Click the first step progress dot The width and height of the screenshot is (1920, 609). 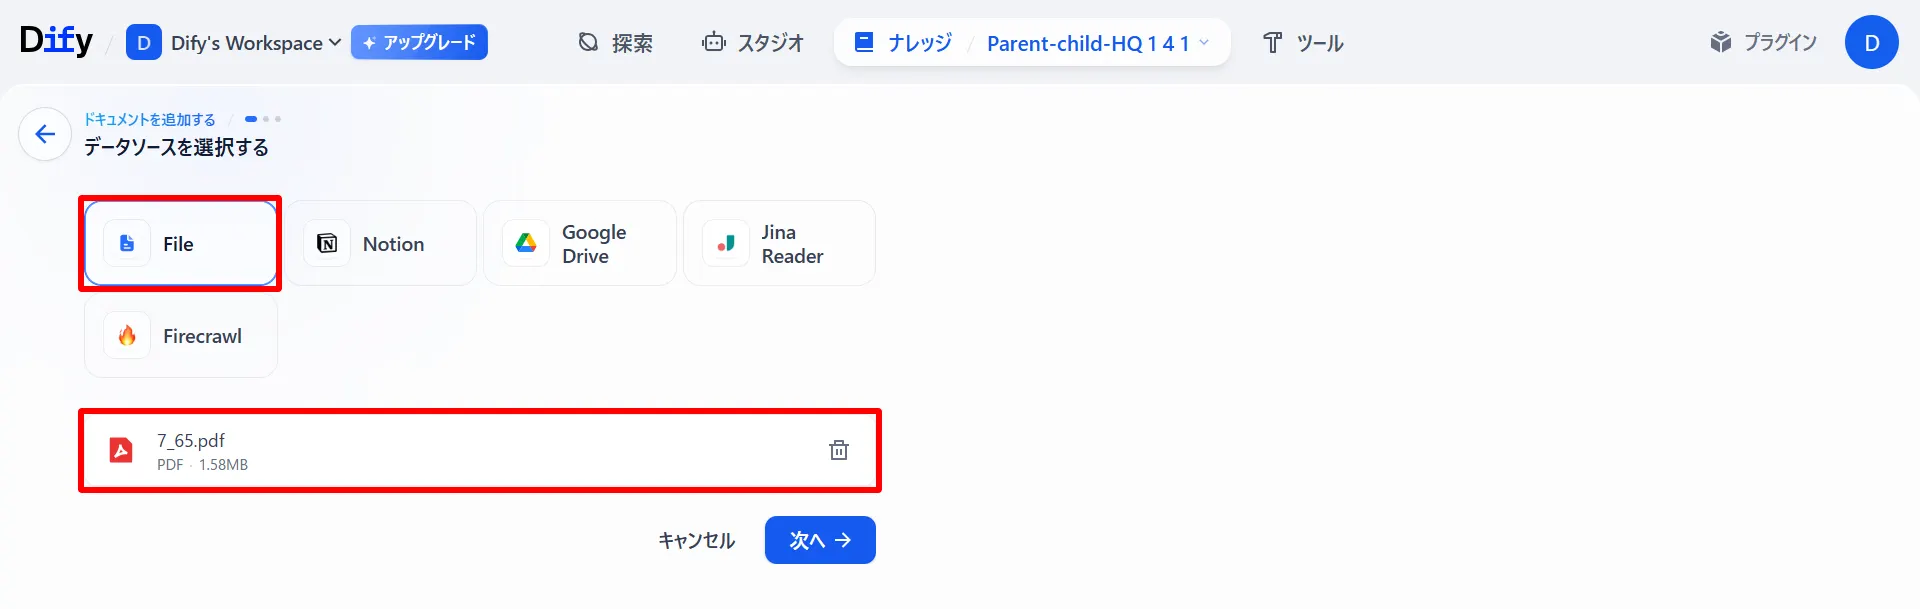click(x=251, y=118)
